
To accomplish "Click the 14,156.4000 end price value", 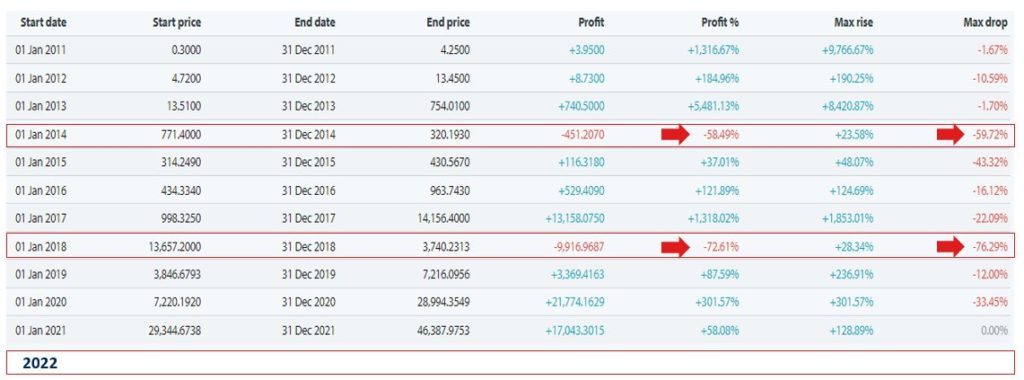I will tap(441, 219).
